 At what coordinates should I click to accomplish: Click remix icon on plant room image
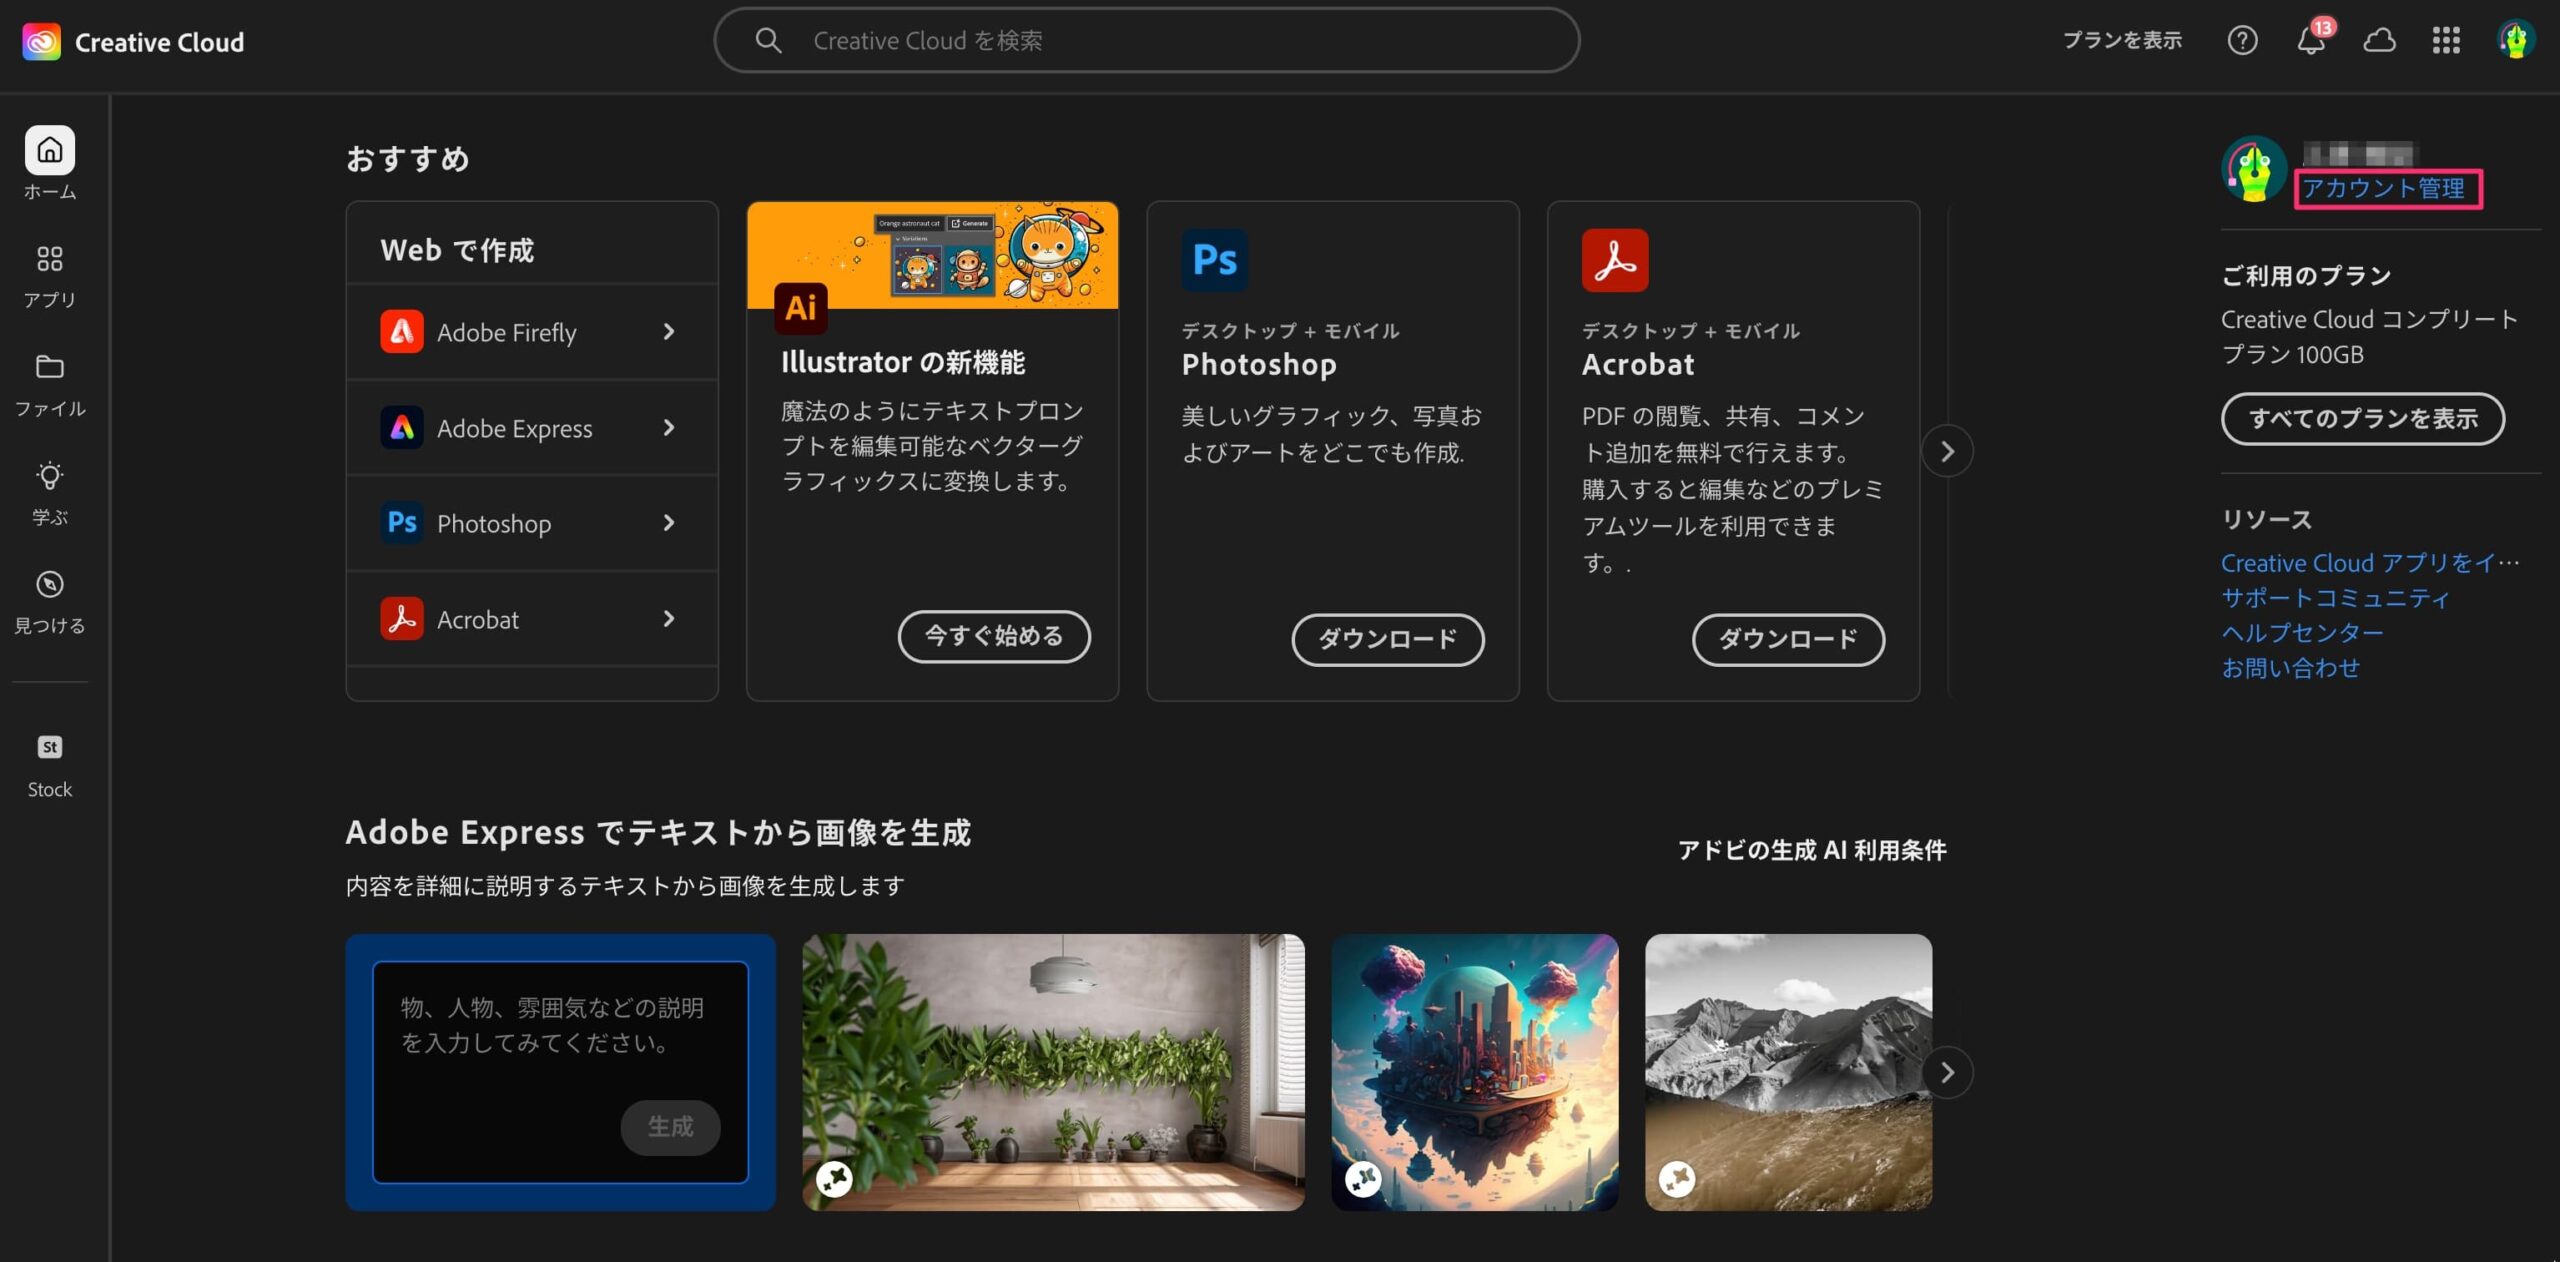pos(834,1179)
